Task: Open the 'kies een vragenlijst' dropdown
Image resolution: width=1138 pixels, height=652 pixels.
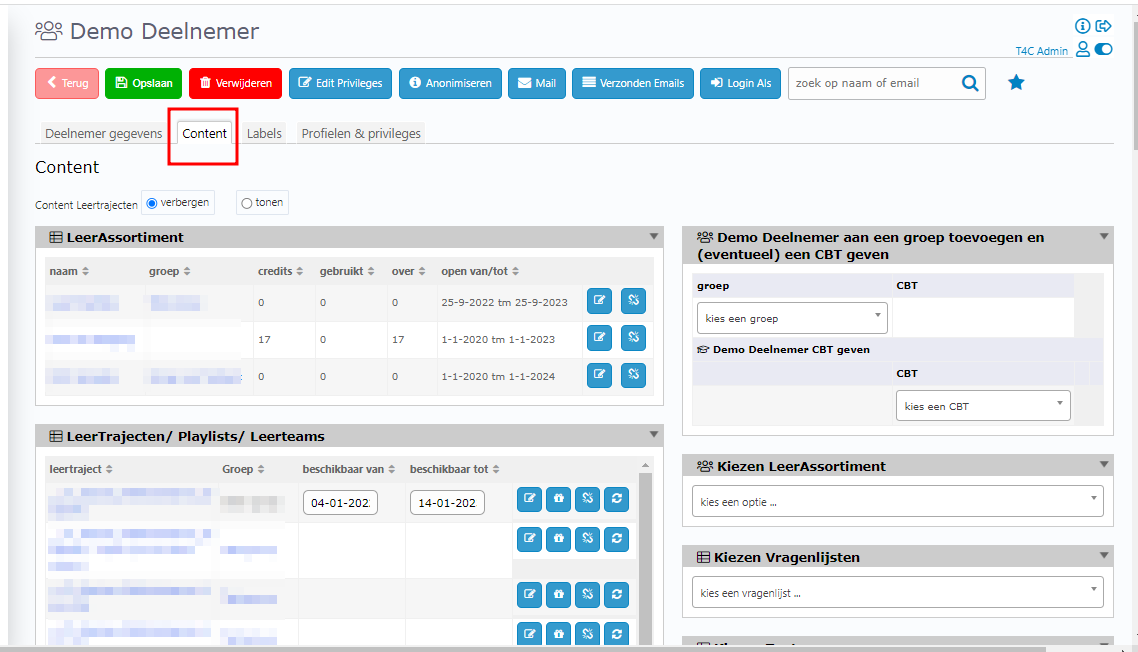Action: coord(897,593)
